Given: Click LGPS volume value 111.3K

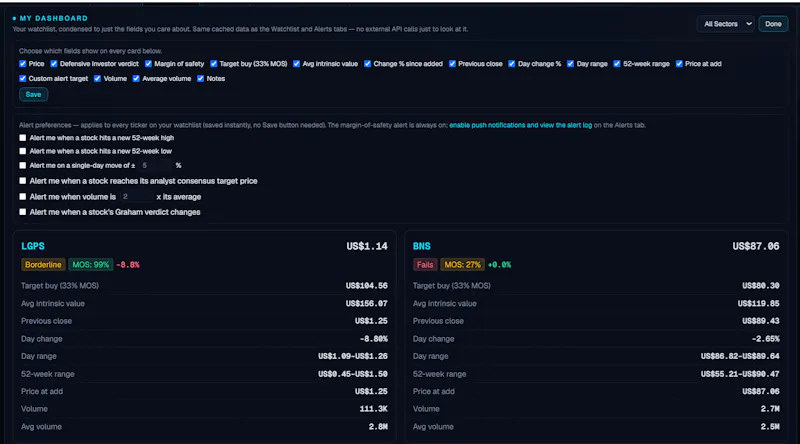Looking at the screenshot, I should coord(373,409).
